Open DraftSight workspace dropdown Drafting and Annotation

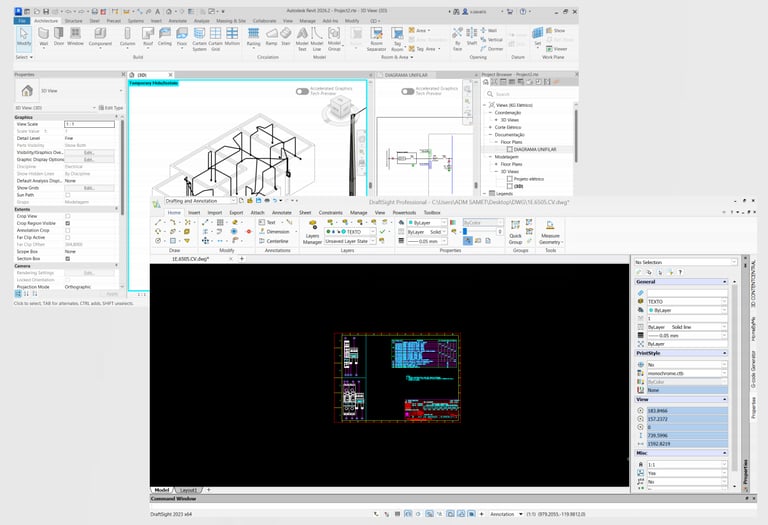(x=200, y=201)
